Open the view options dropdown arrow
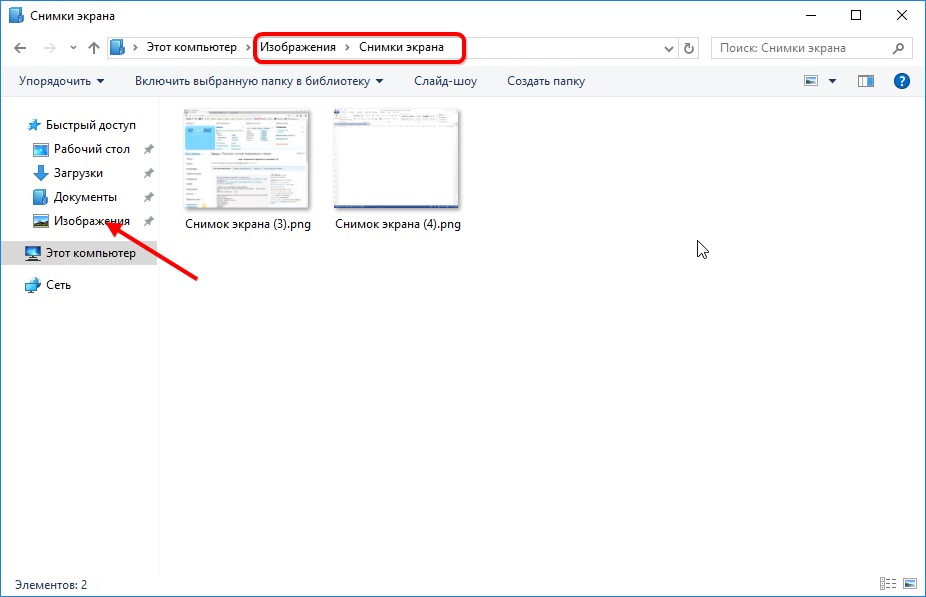 coord(832,81)
